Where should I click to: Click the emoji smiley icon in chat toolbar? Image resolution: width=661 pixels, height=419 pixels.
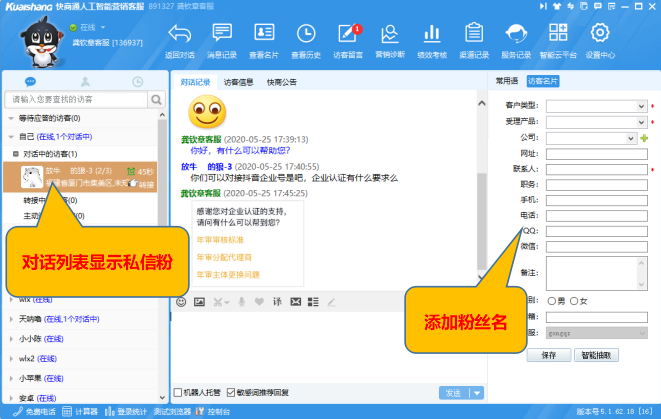182,301
